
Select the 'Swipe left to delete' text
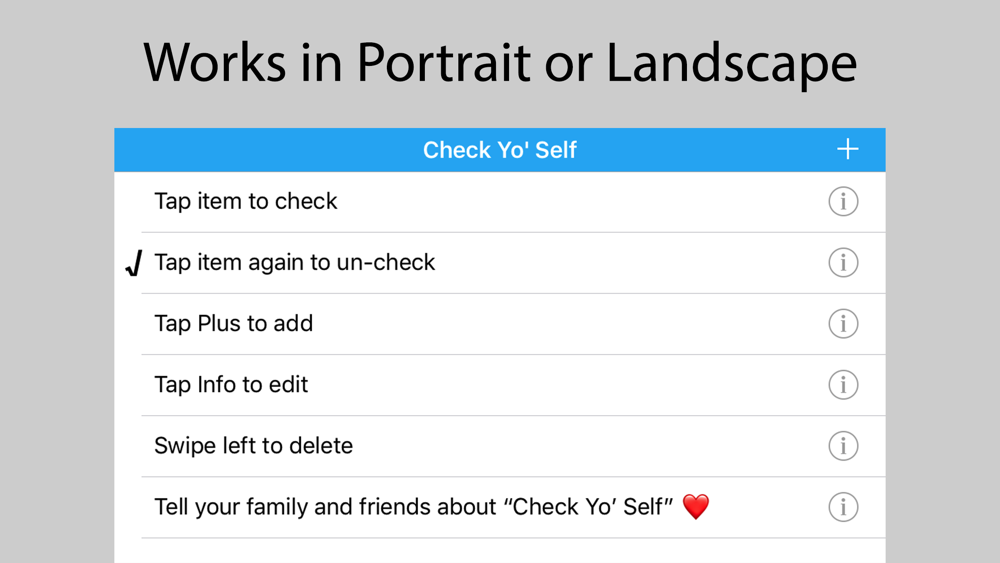253,446
